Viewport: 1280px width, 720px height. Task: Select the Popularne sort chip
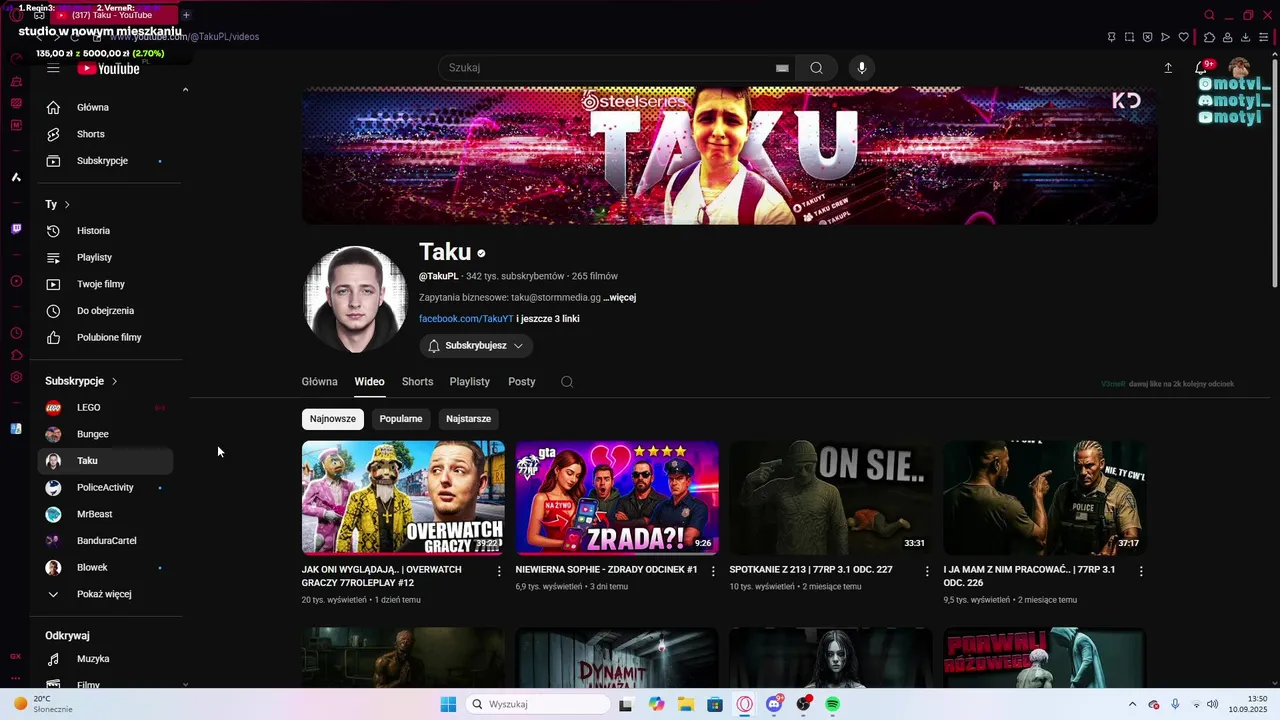point(401,419)
